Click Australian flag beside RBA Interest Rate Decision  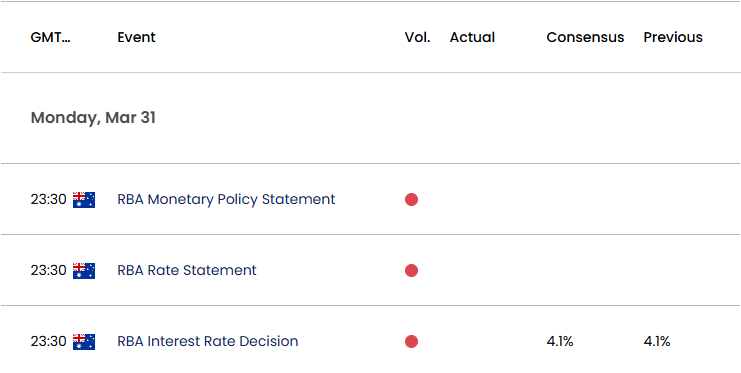(84, 342)
